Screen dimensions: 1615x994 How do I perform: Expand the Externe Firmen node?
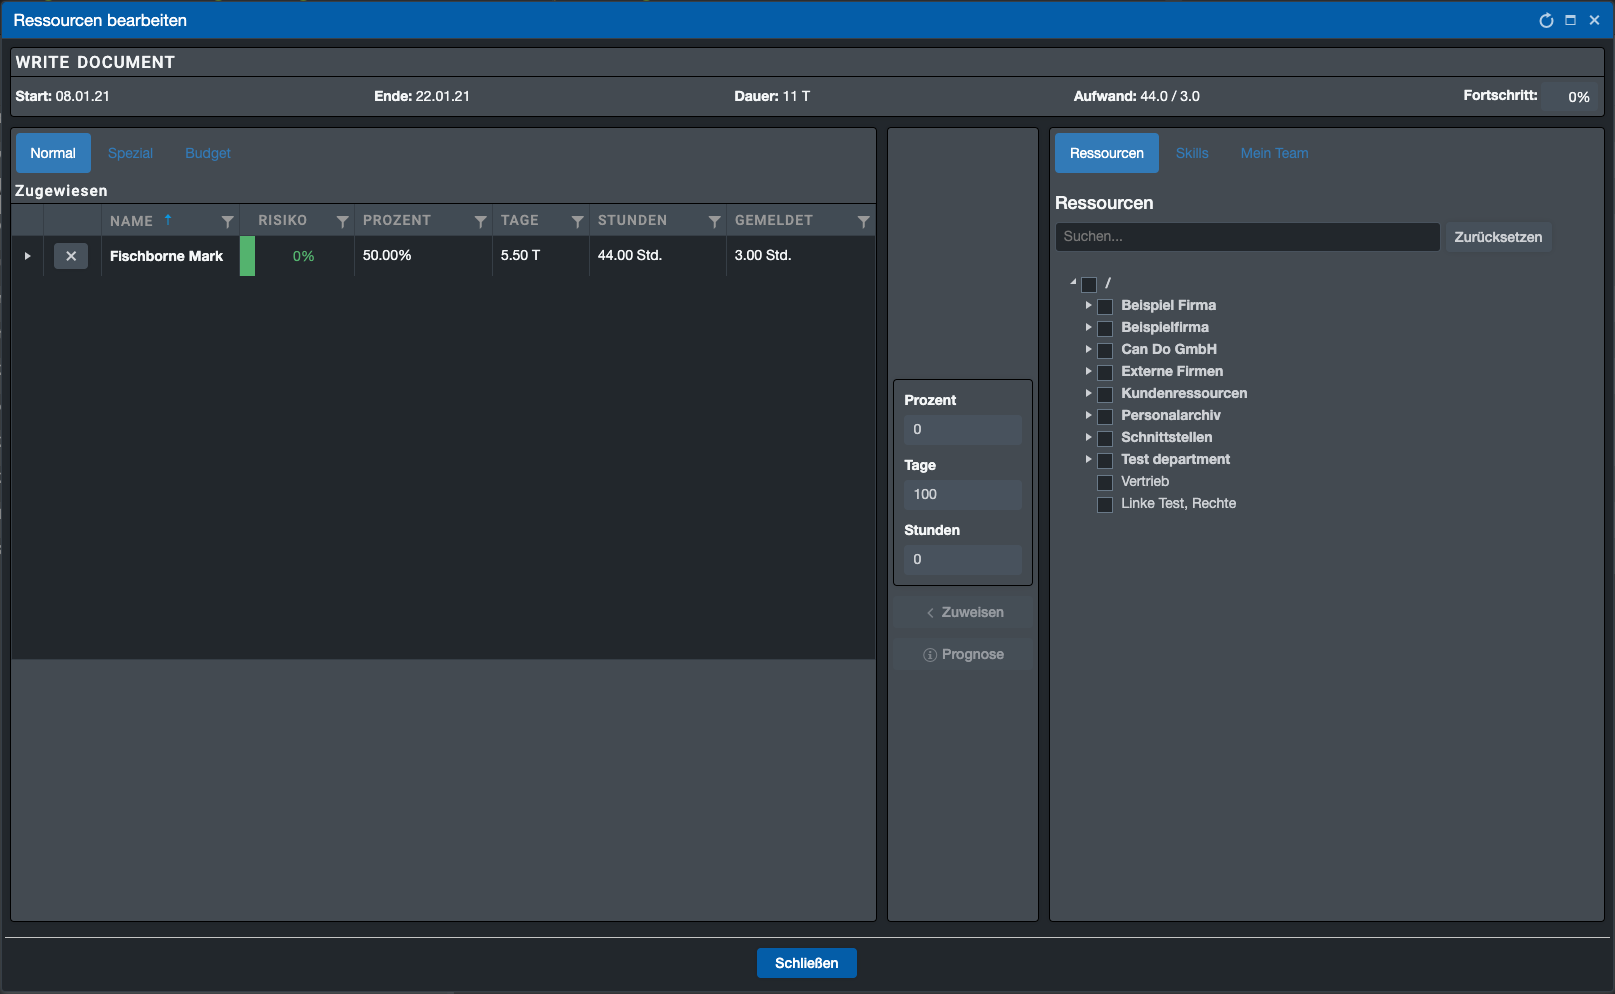[1089, 371]
